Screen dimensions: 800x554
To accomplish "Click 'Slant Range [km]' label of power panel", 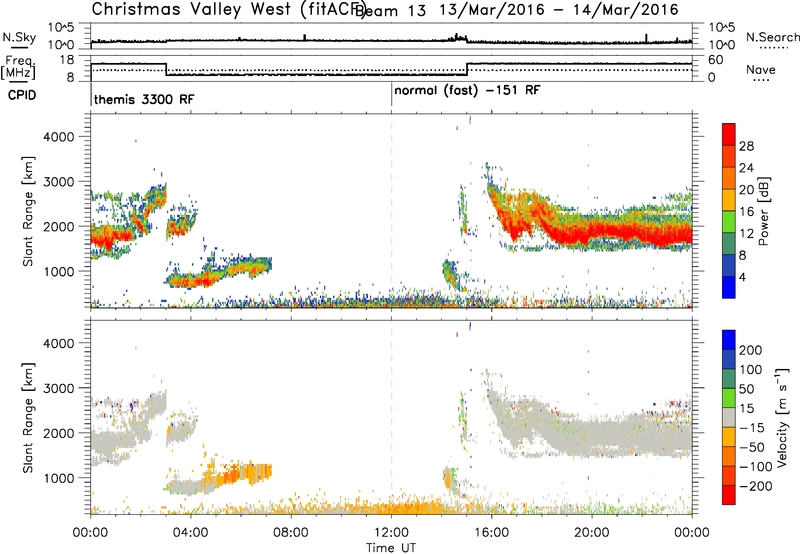I will (x=28, y=211).
